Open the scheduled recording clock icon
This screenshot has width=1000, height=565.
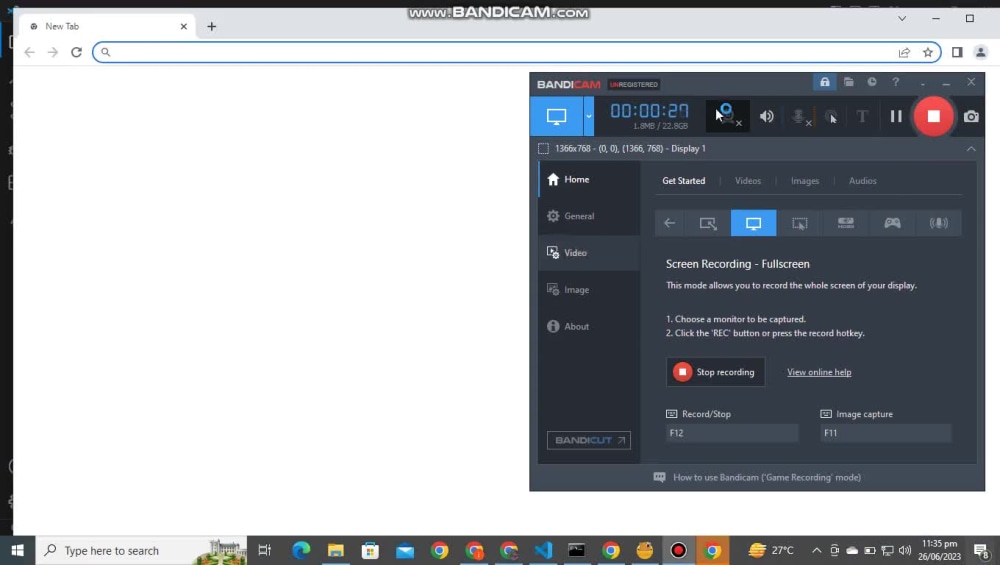tap(872, 82)
